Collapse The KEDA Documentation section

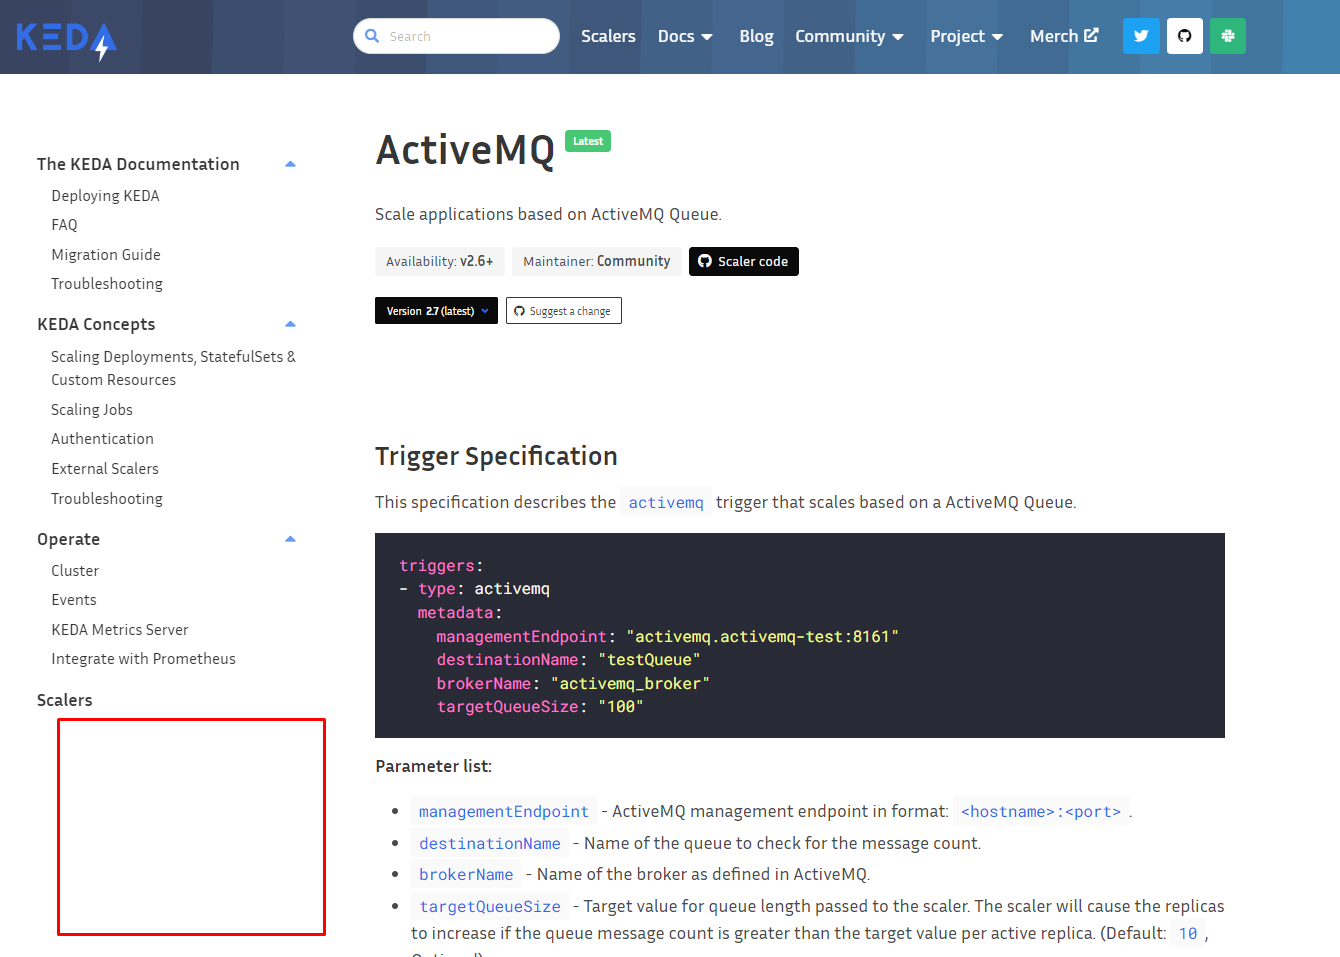(x=290, y=163)
